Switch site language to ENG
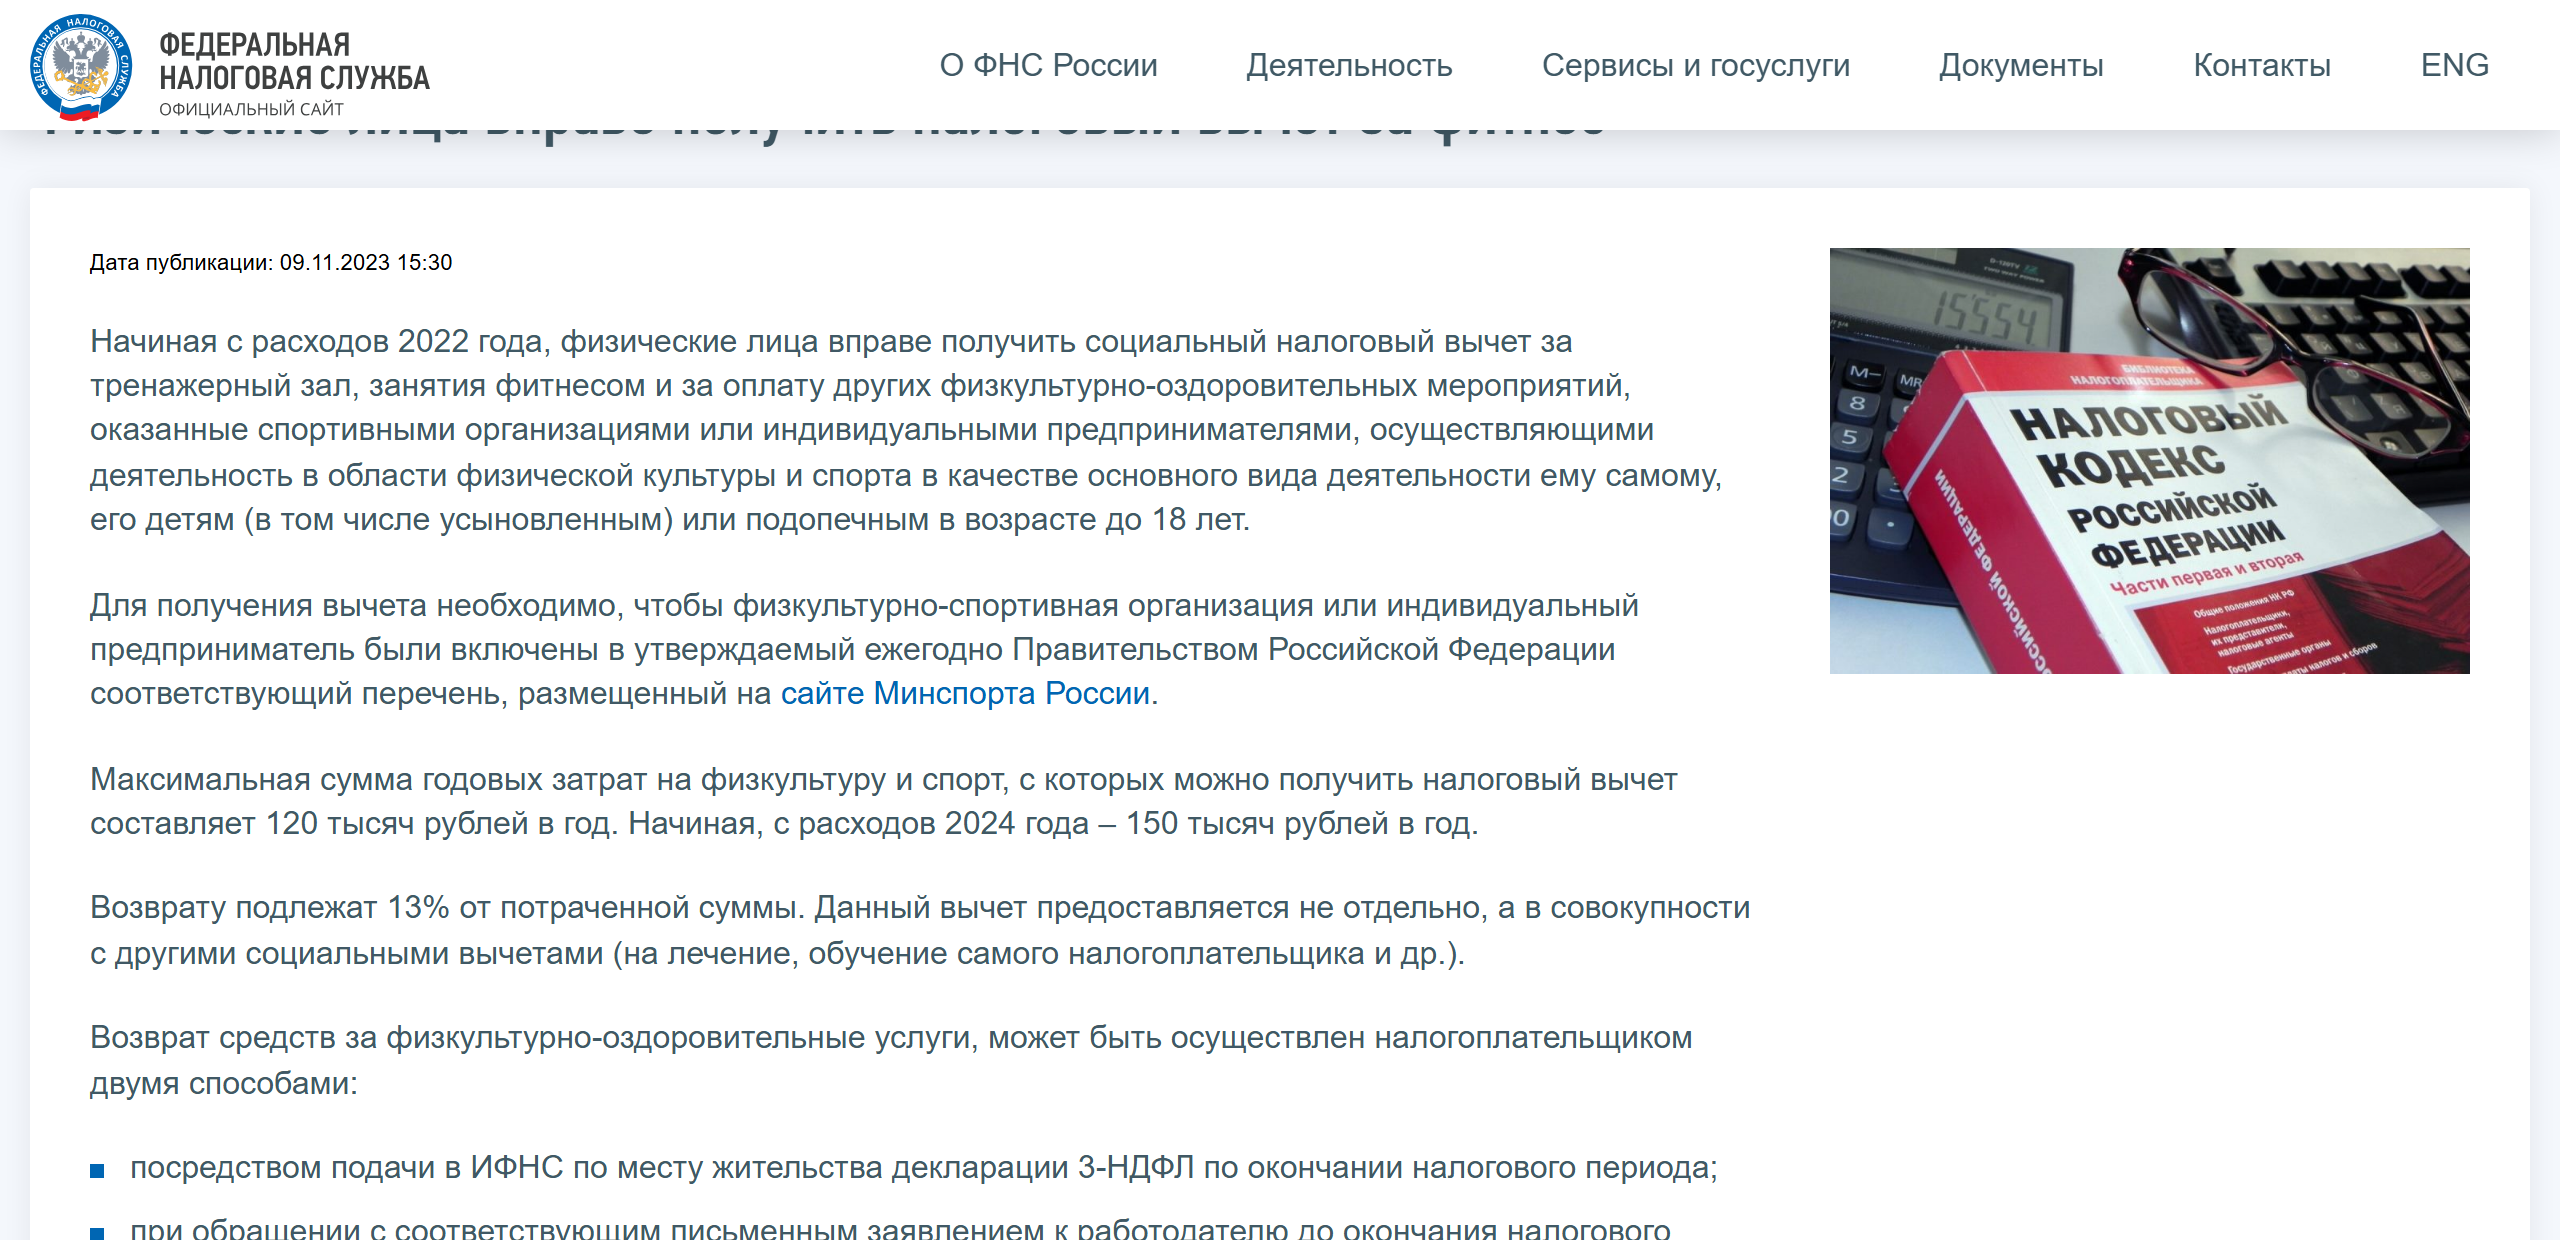The height and width of the screenshot is (1240, 2560). pos(2454,65)
